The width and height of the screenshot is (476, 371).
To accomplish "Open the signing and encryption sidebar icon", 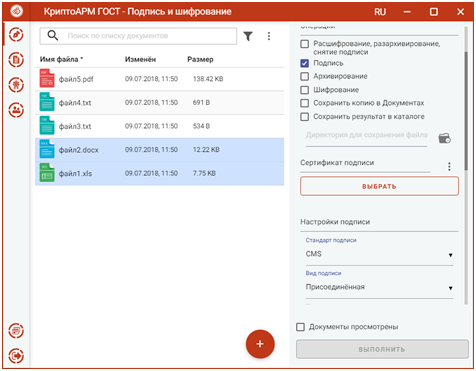I will 16,35.
